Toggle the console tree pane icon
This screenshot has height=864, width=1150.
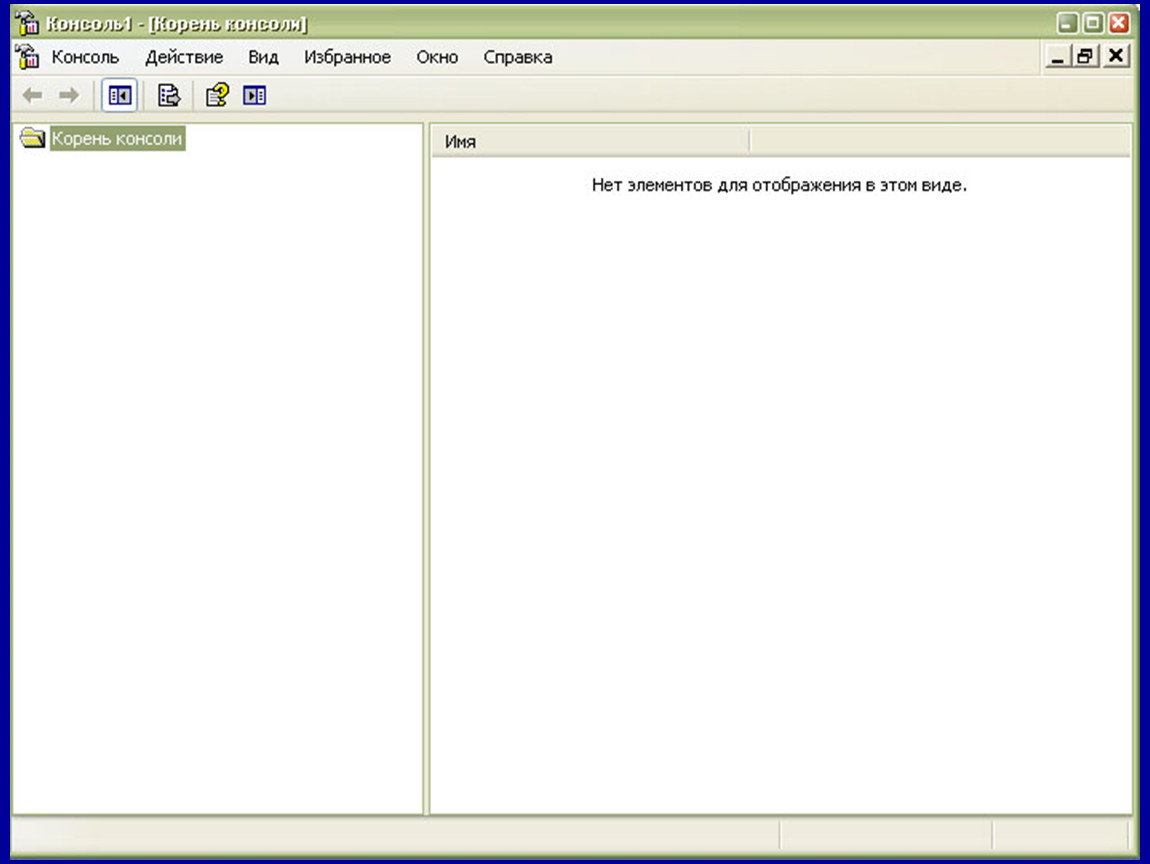coord(120,95)
